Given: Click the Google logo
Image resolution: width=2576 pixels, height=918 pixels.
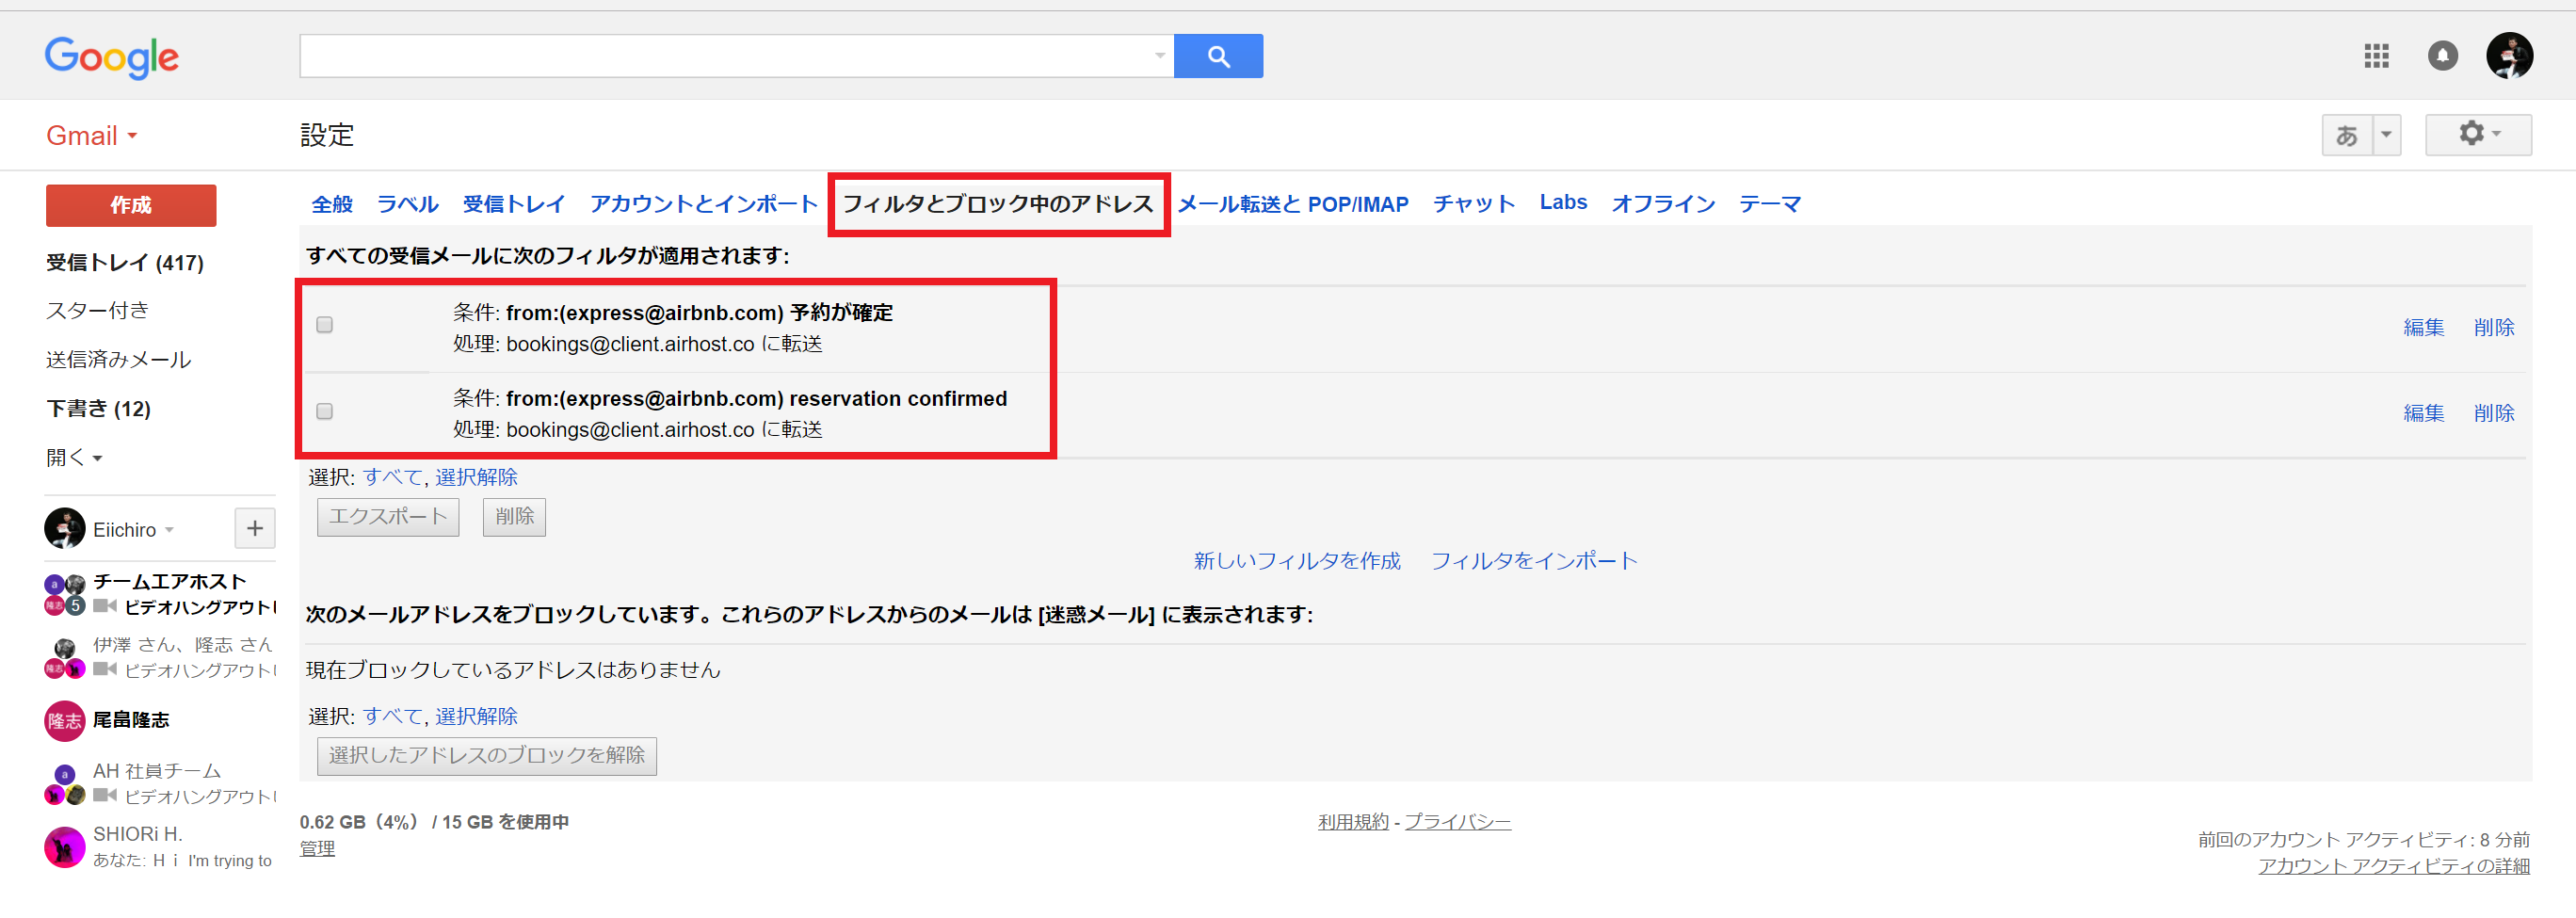Looking at the screenshot, I should (112, 58).
